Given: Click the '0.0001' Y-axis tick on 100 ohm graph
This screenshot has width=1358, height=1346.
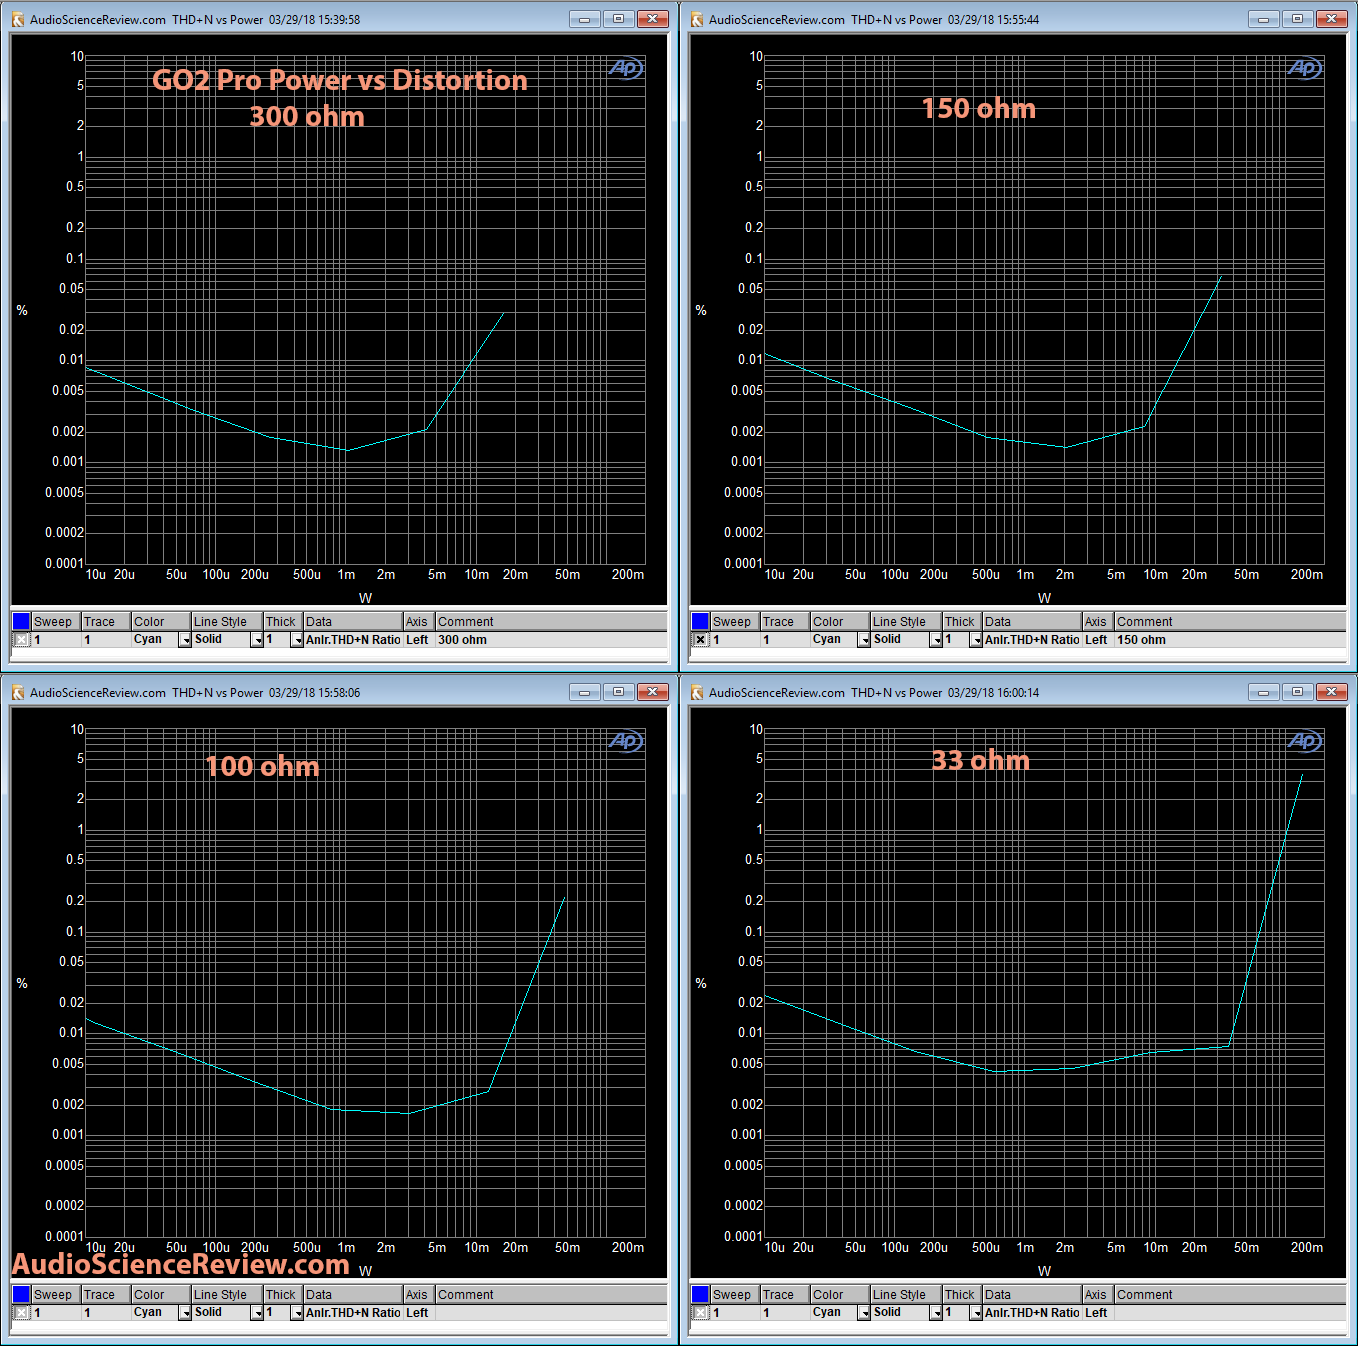Looking at the screenshot, I should click(x=64, y=1236).
